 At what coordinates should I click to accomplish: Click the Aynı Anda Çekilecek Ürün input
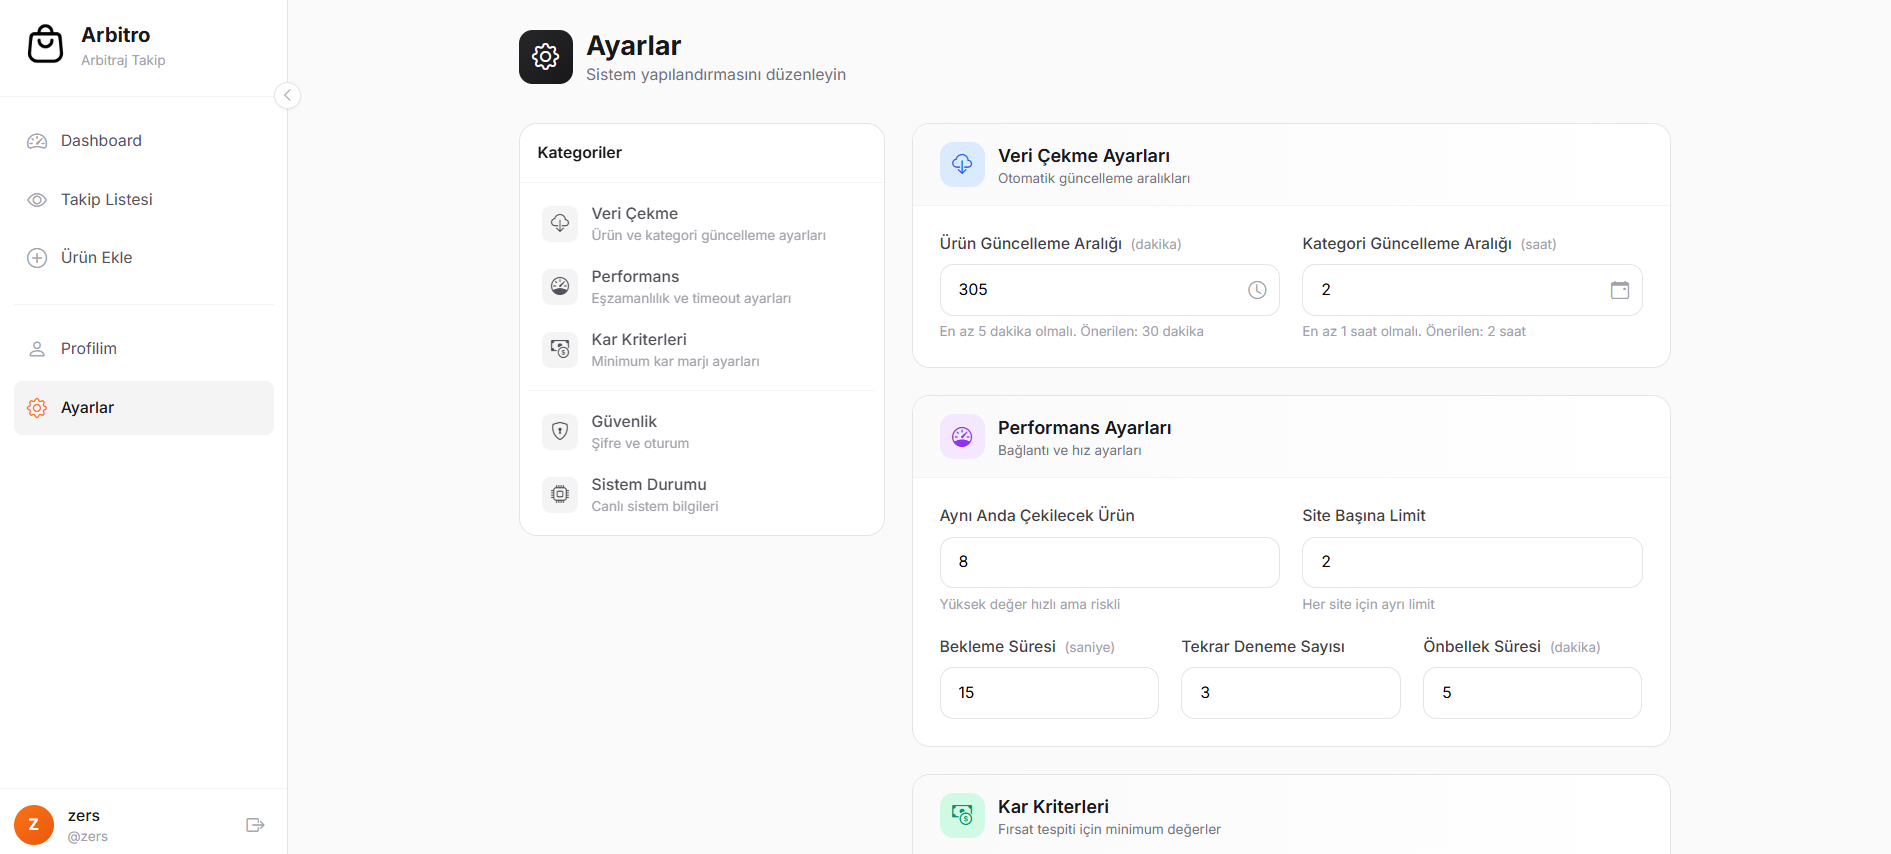(x=1110, y=562)
